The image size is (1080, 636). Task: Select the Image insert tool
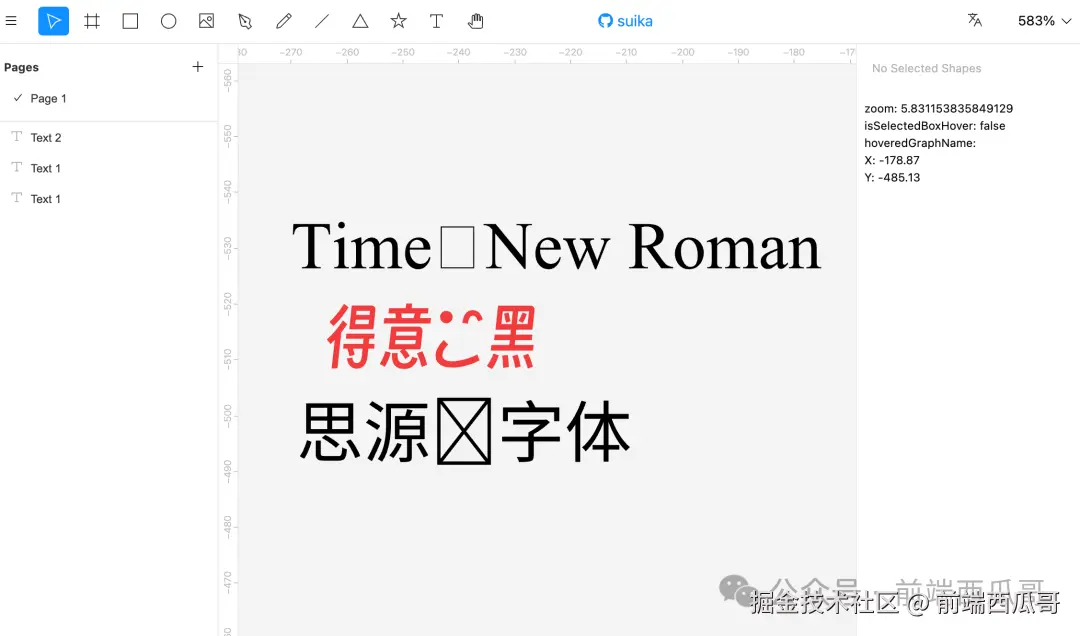[x=206, y=21]
